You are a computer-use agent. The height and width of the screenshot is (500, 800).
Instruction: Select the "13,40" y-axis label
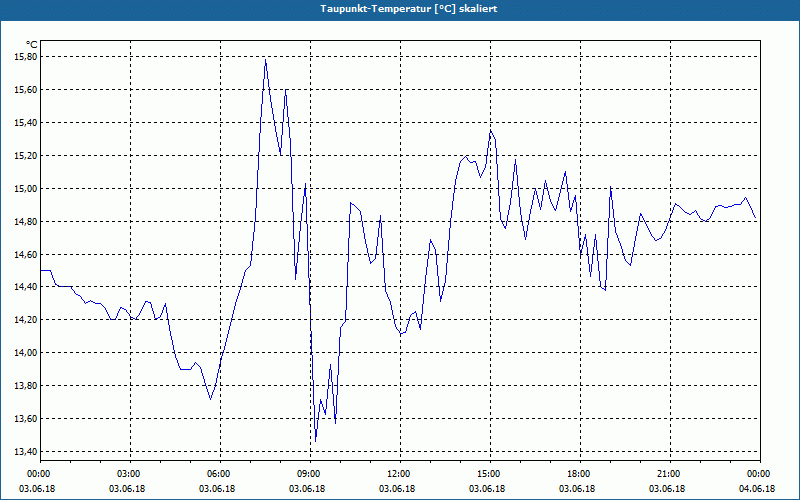click(26, 452)
